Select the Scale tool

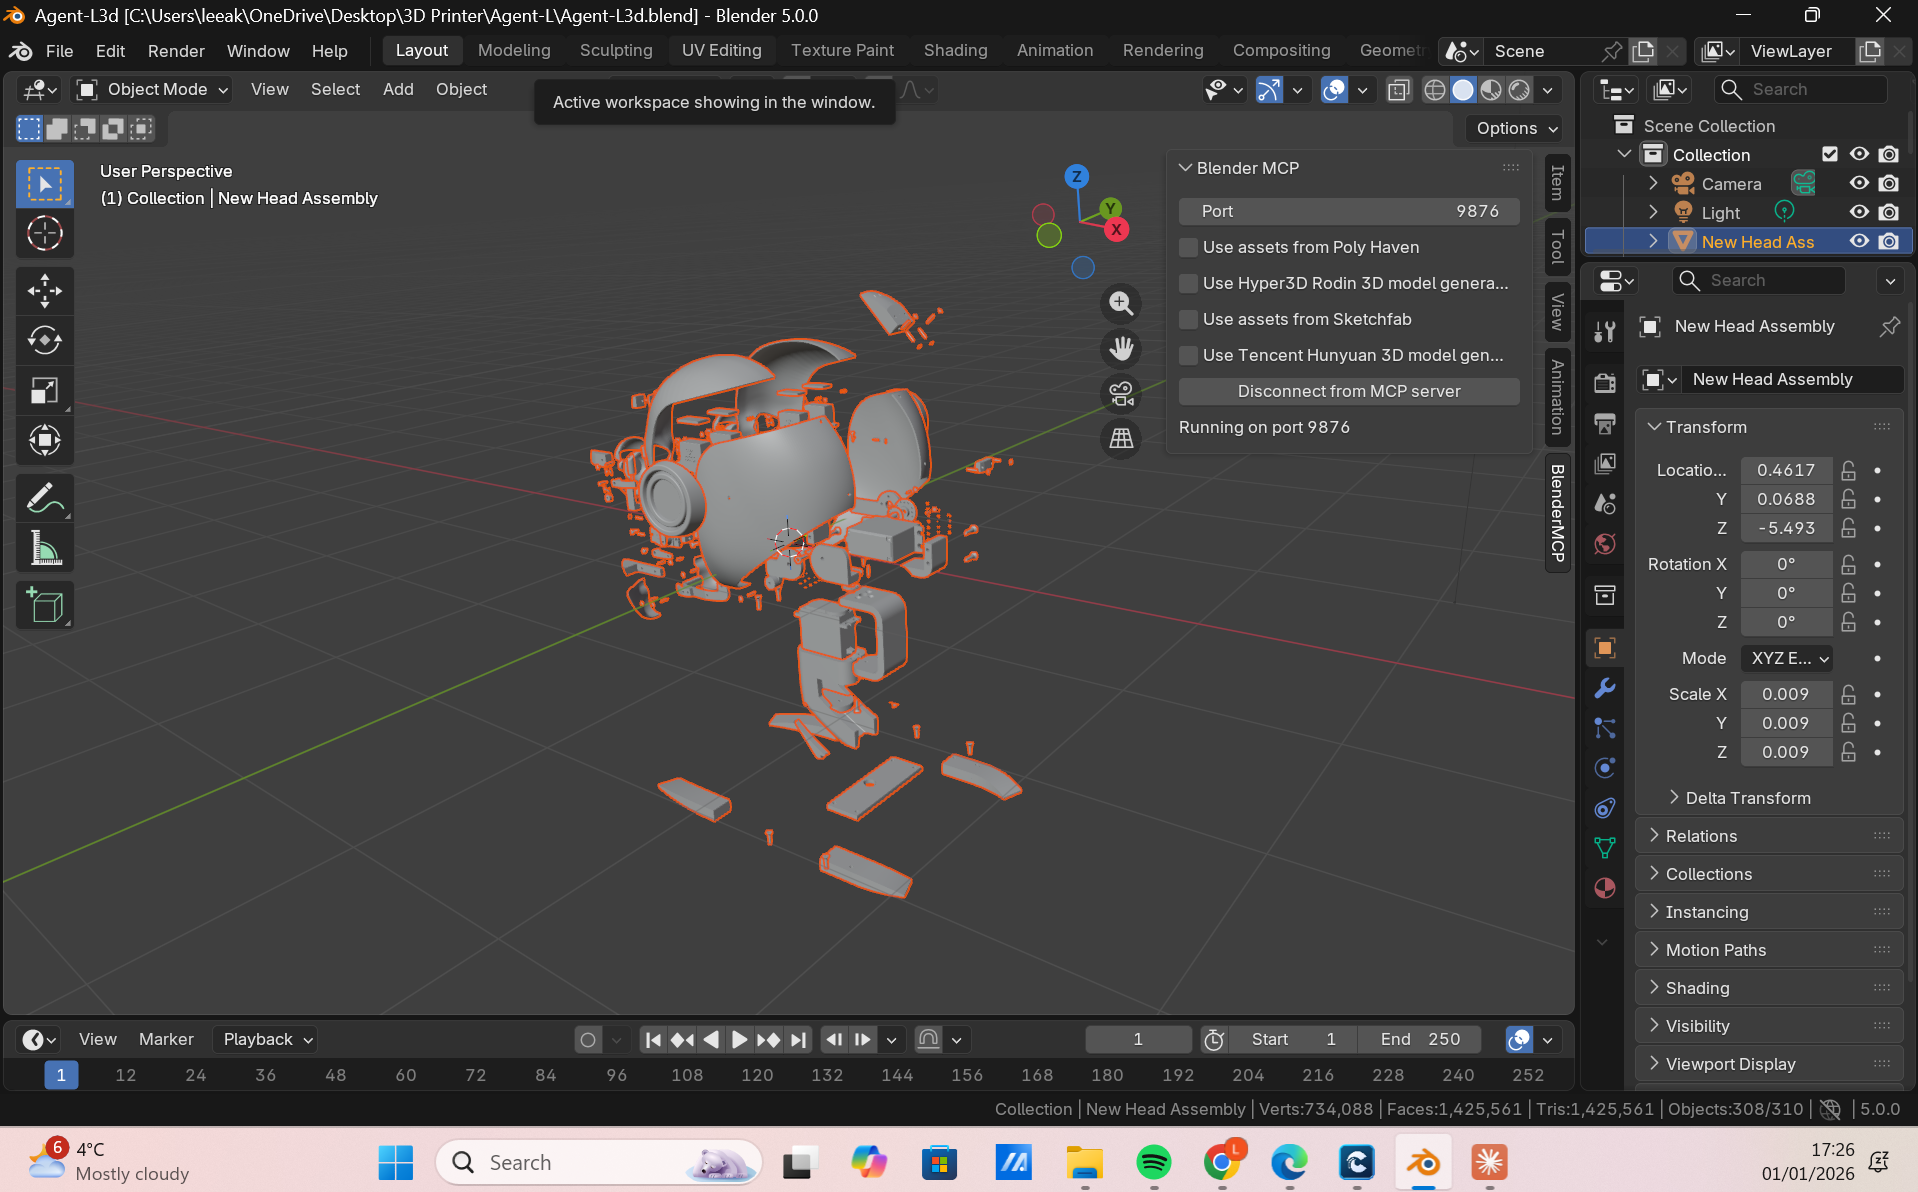click(x=44, y=391)
